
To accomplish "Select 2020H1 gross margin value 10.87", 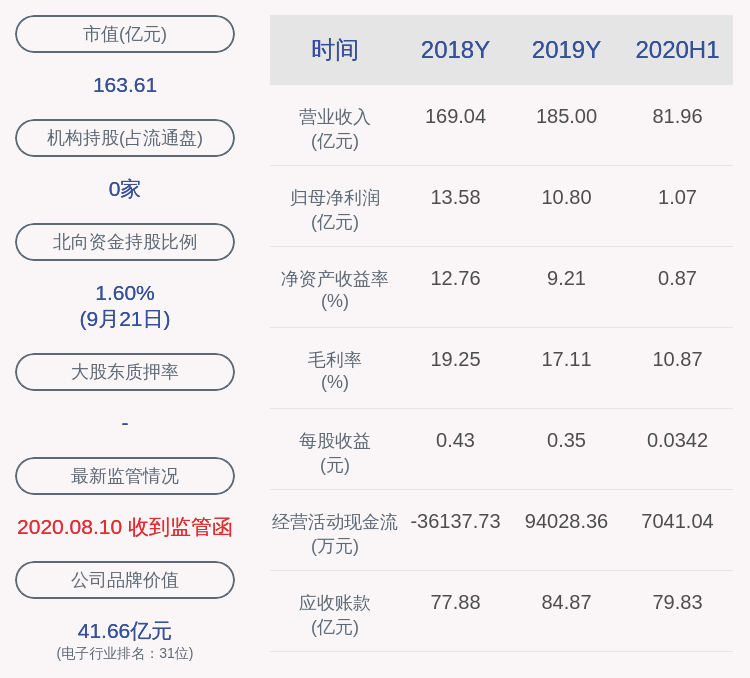I will pyautogui.click(x=677, y=359).
